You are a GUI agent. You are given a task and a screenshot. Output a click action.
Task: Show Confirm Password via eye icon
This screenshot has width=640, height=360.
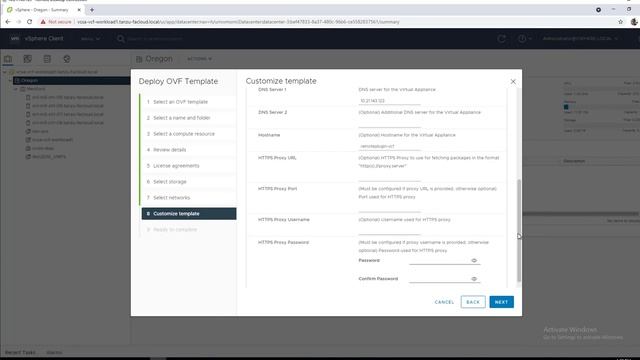[474, 279]
